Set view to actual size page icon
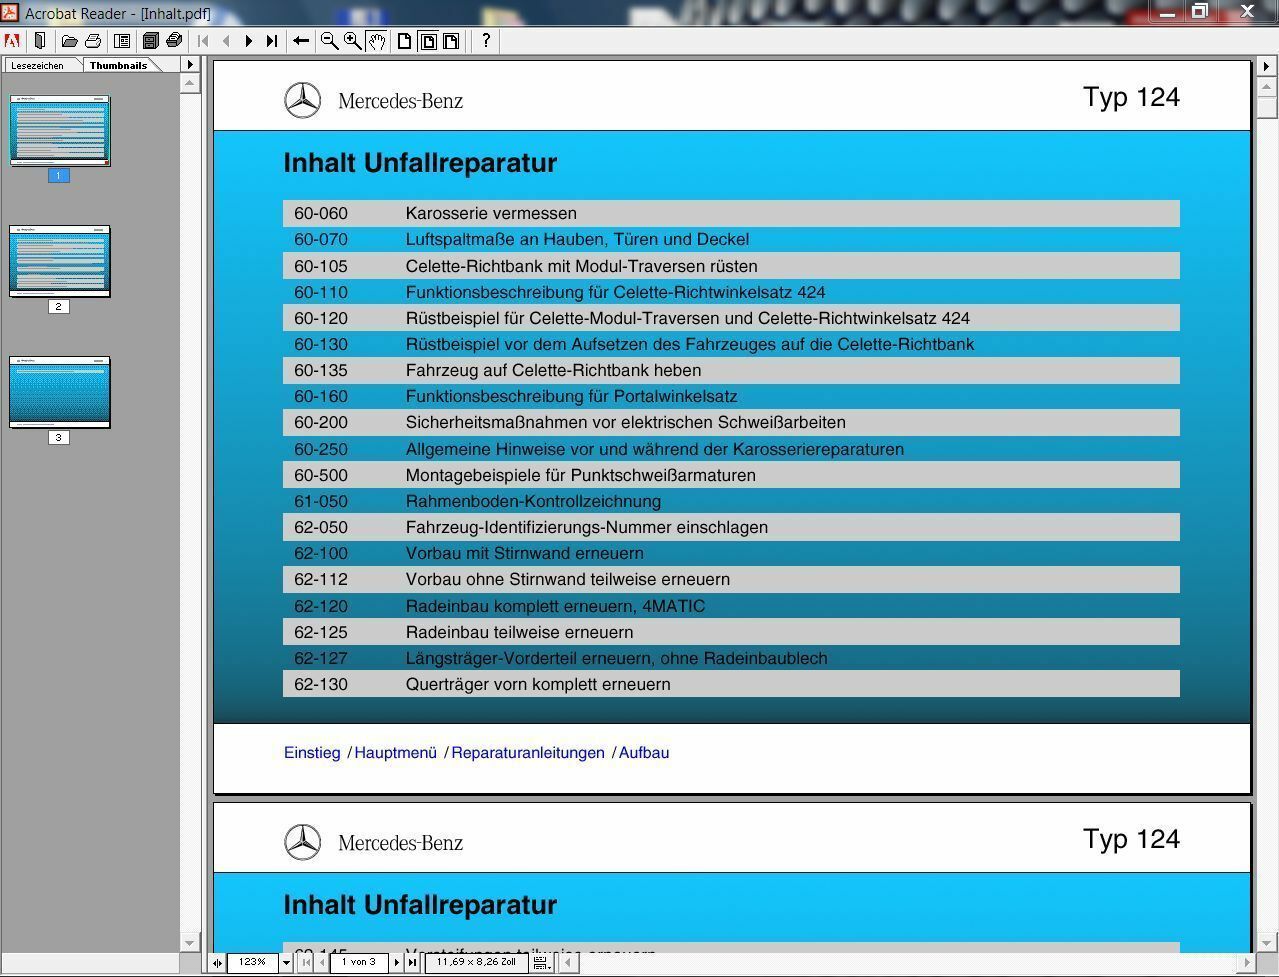Image resolution: width=1279 pixels, height=977 pixels. tap(405, 41)
